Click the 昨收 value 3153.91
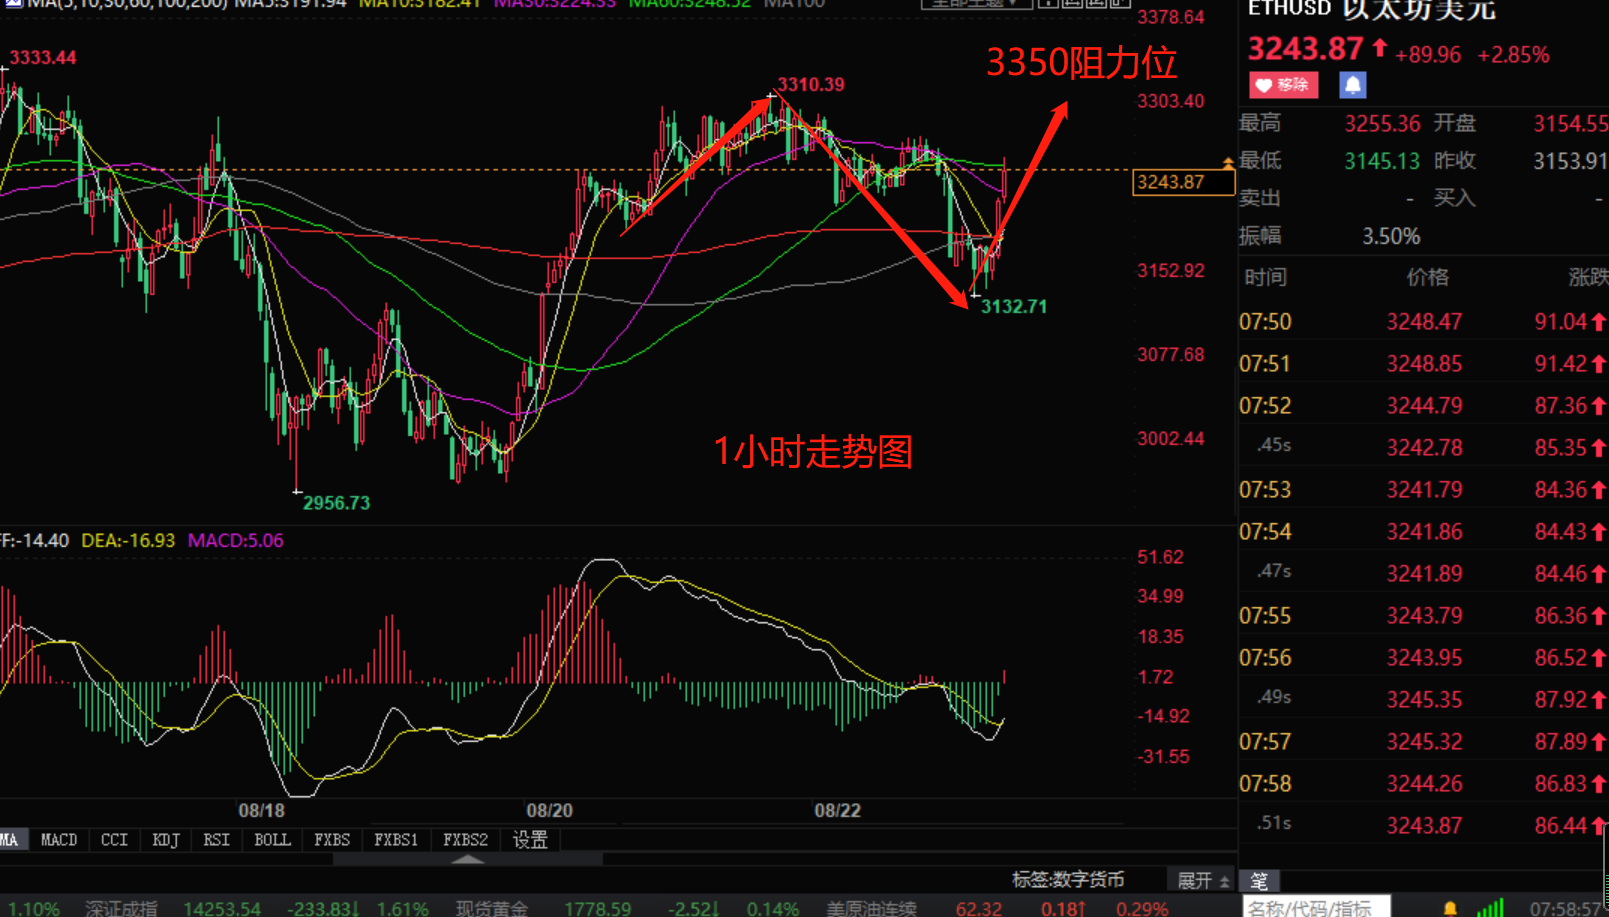This screenshot has height=917, width=1609. (x=1570, y=161)
